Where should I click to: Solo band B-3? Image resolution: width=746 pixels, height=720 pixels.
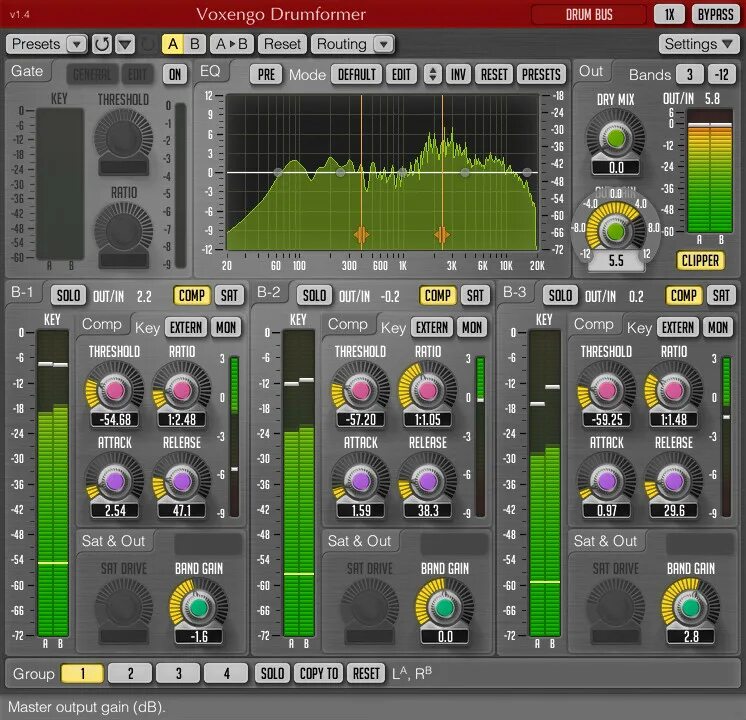pos(560,296)
